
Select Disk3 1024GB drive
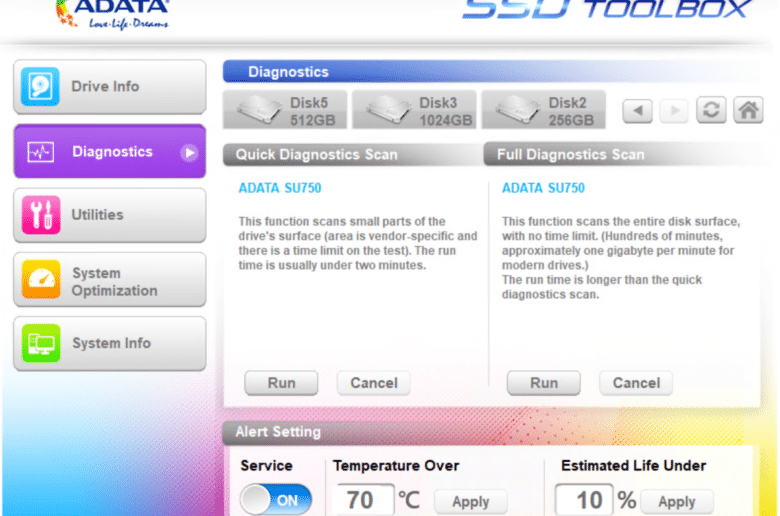tap(414, 110)
